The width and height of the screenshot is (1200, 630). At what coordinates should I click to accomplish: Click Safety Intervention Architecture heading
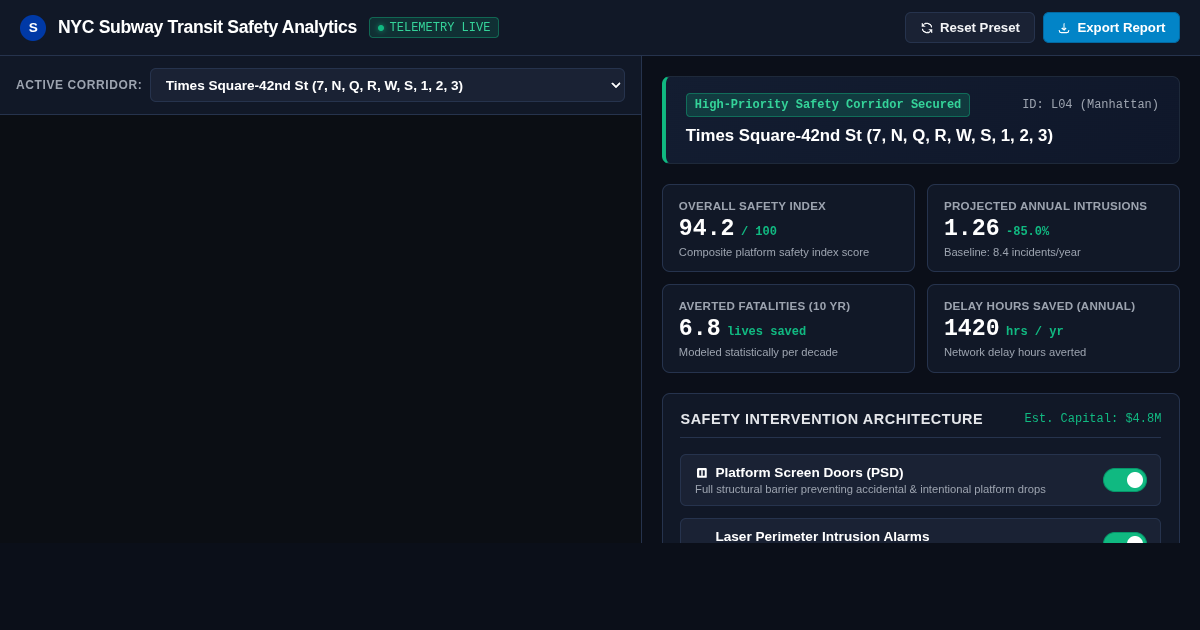click(832, 419)
